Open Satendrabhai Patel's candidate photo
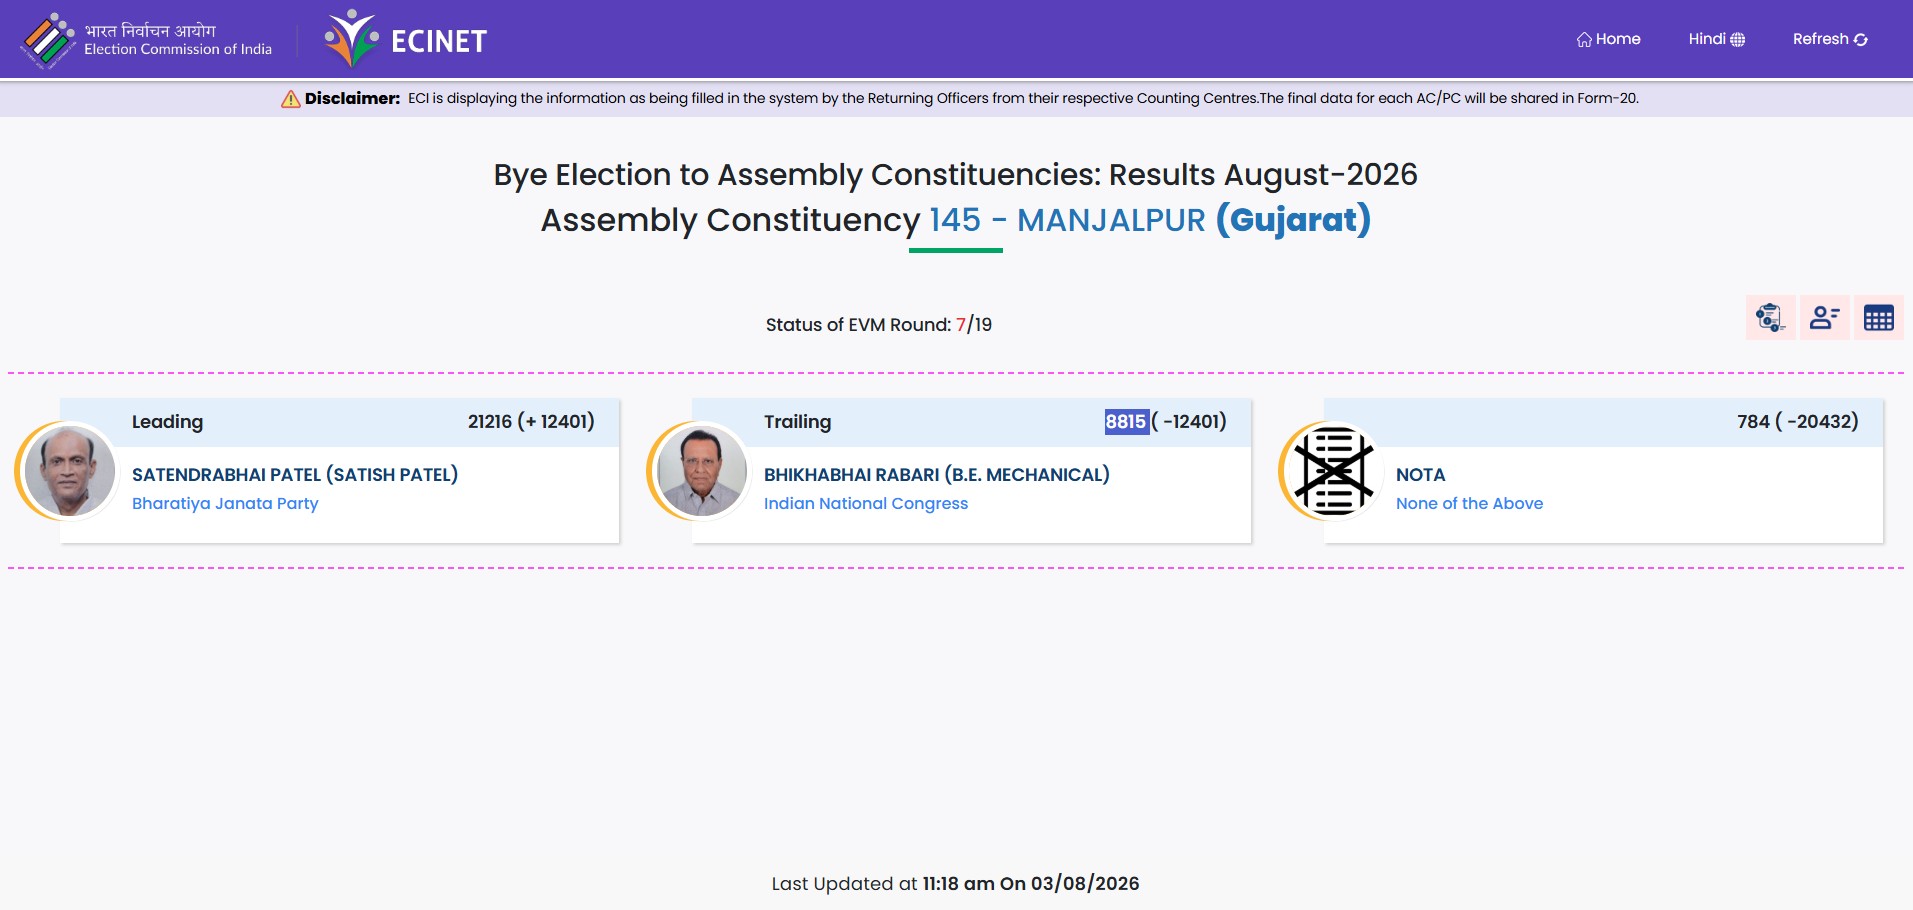The height and width of the screenshot is (910, 1913). [69, 471]
